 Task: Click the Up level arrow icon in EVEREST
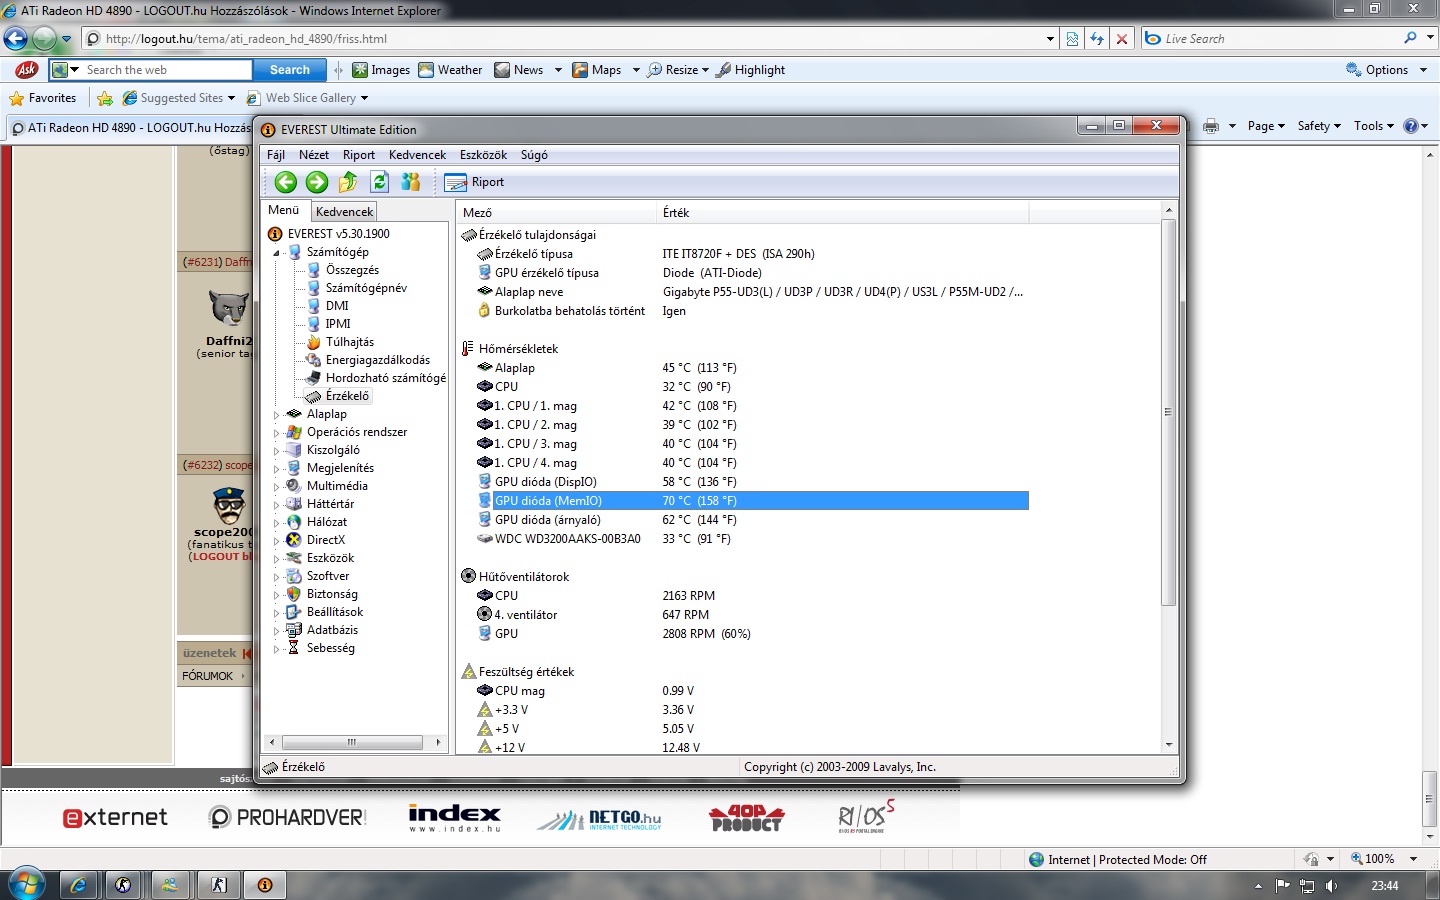pyautogui.click(x=348, y=182)
